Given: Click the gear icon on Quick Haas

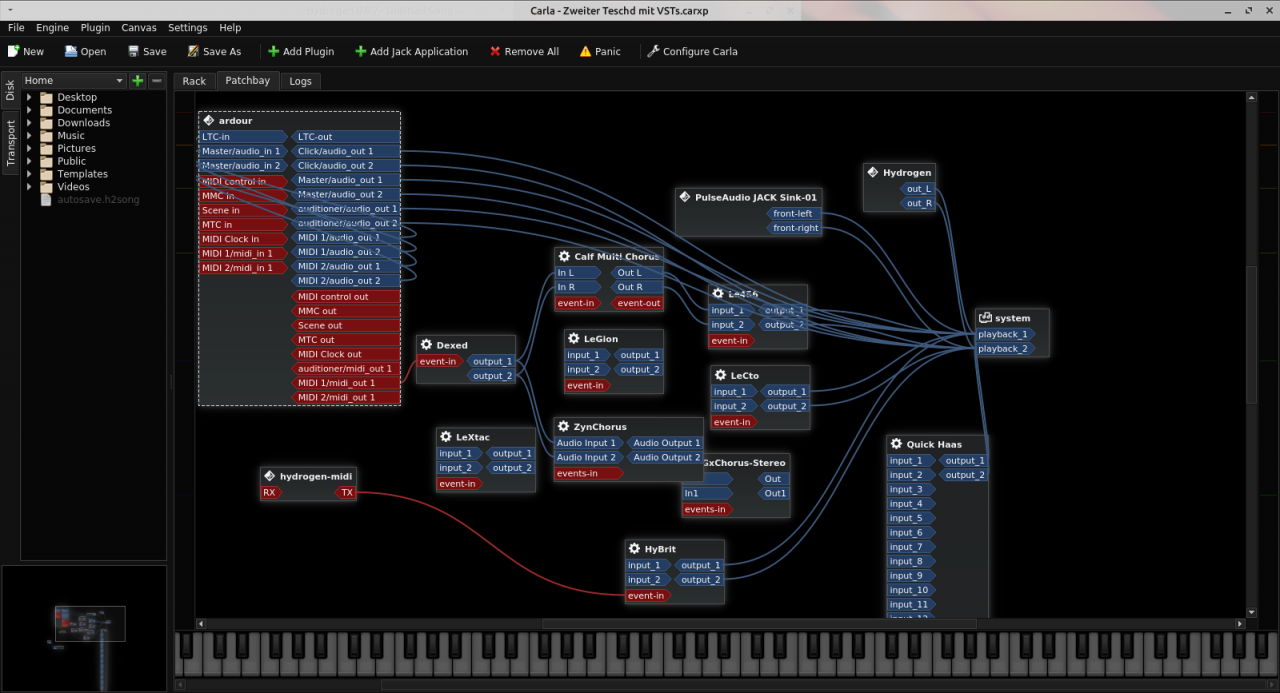Looking at the screenshot, I should (896, 444).
